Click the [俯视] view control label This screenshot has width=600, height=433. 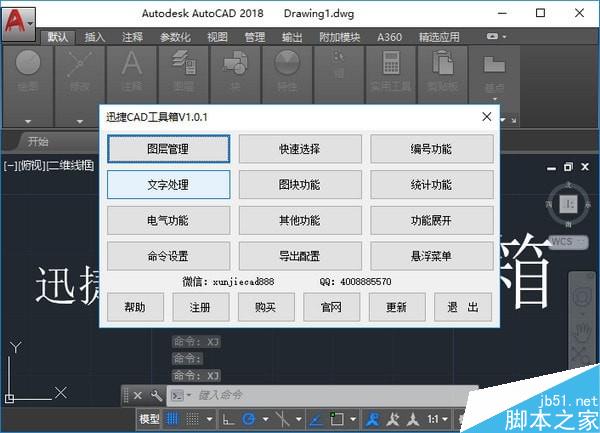32,165
